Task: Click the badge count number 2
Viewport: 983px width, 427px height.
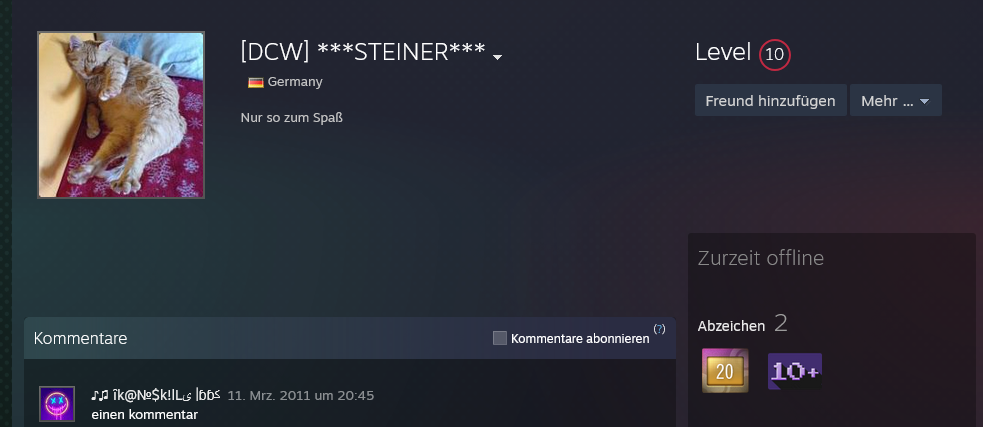Action: [x=781, y=323]
